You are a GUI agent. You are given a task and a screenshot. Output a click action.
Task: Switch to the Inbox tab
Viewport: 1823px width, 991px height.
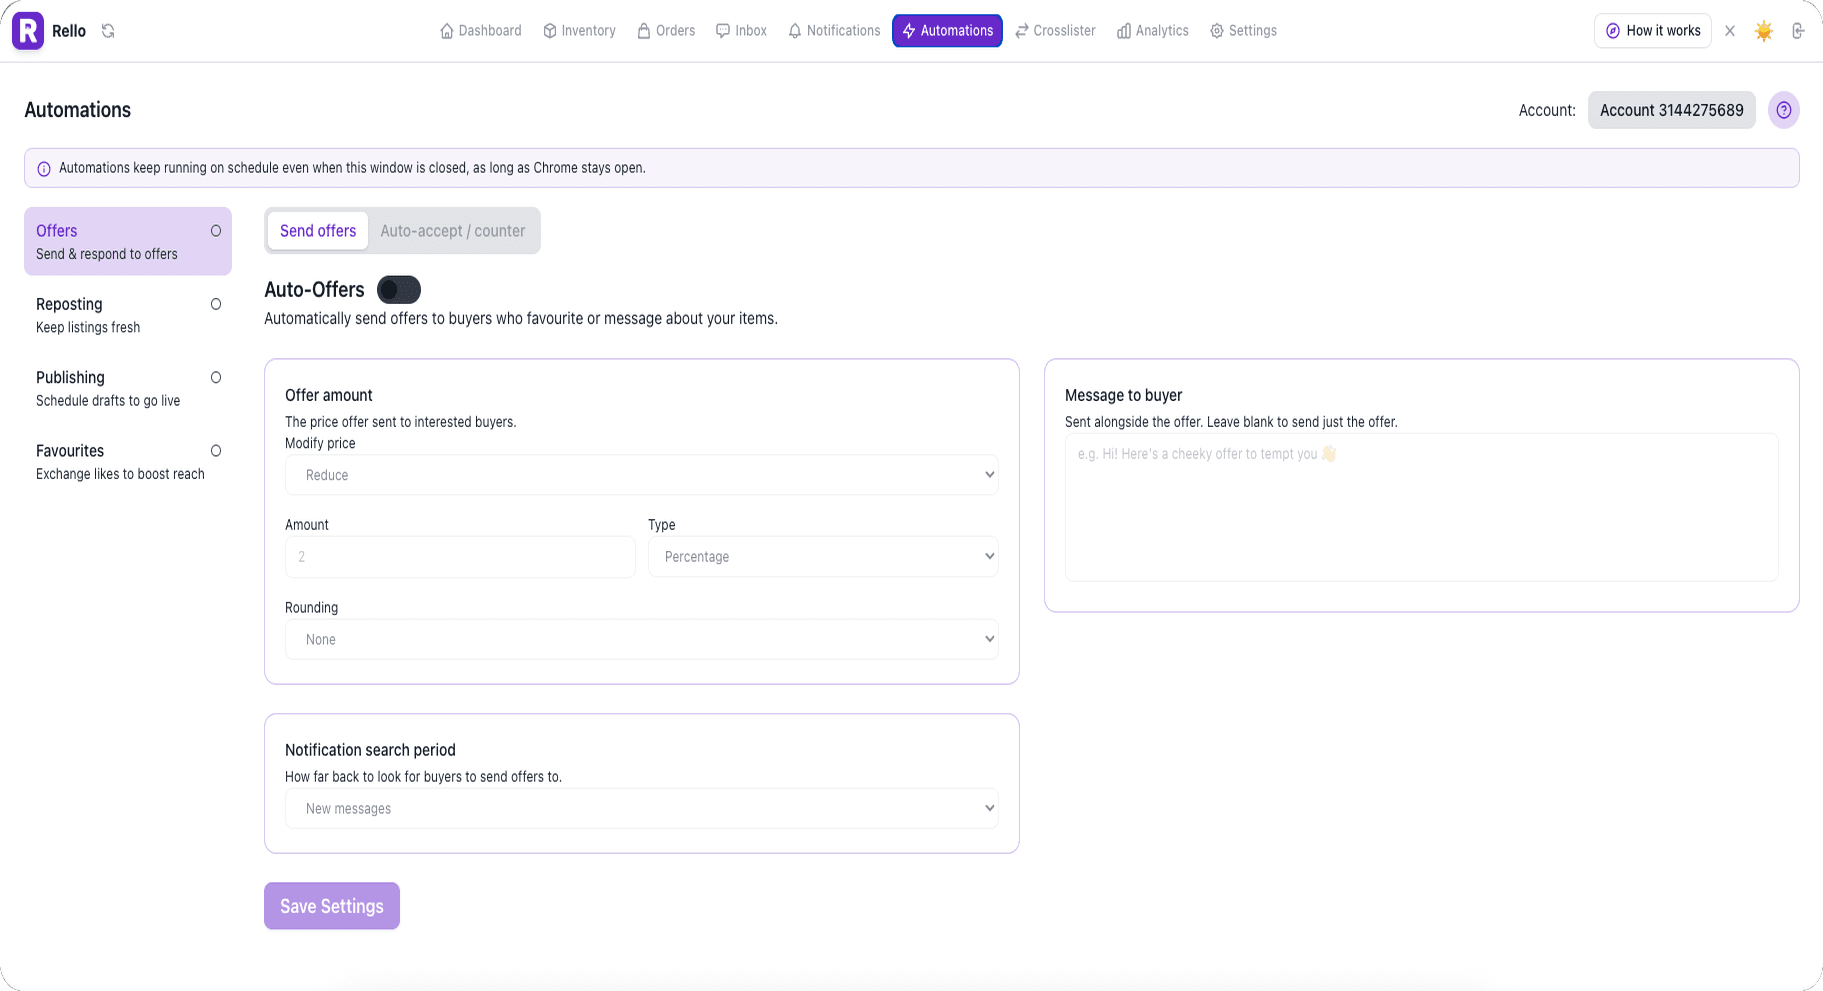point(742,31)
